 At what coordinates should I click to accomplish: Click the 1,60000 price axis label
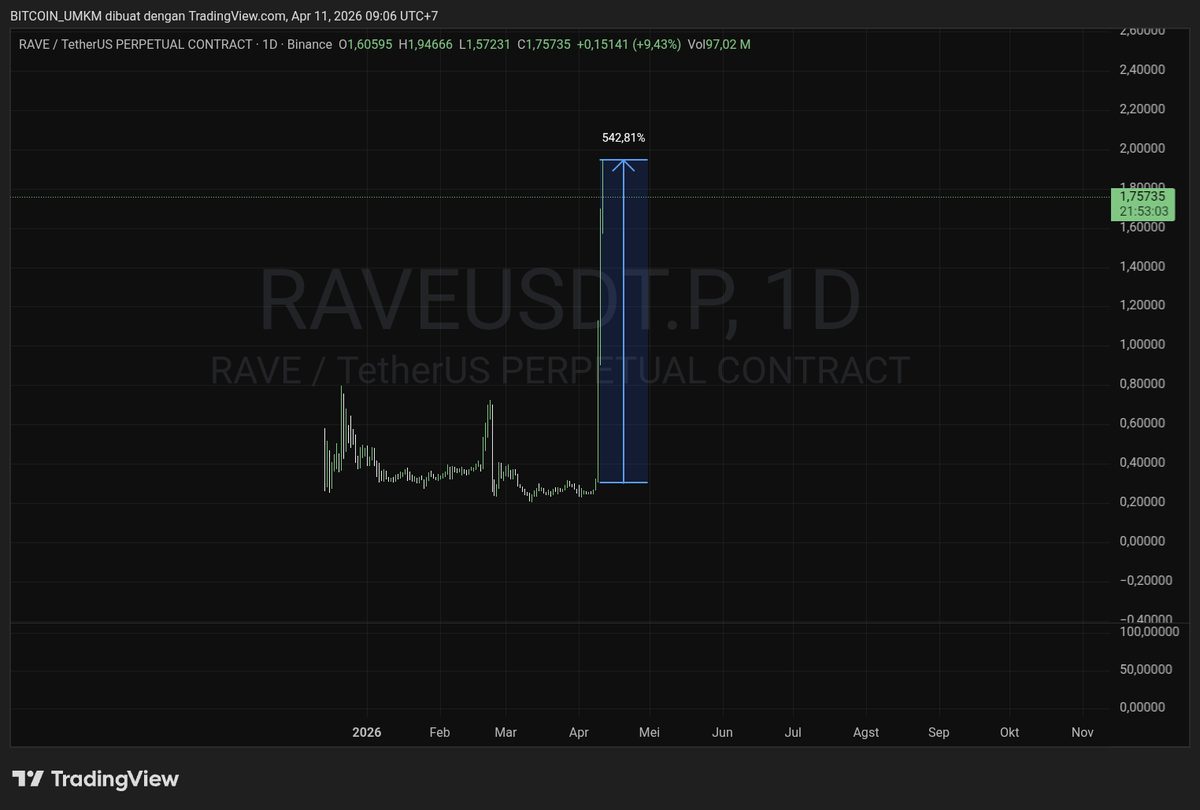coord(1142,227)
